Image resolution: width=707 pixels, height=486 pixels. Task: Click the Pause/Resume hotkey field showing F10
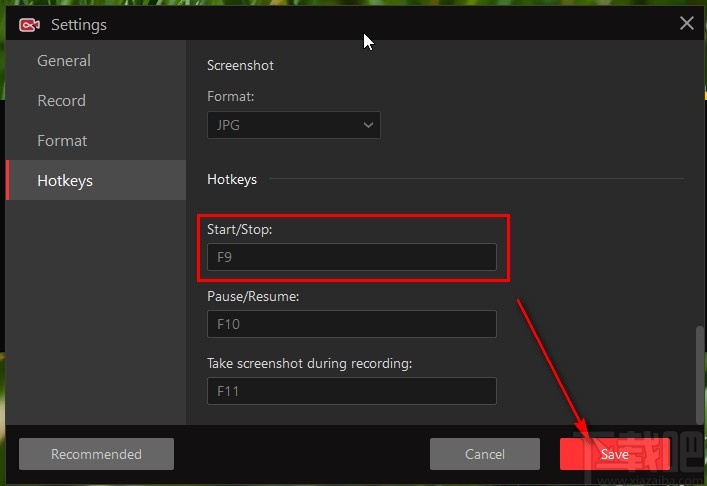[x=351, y=324]
